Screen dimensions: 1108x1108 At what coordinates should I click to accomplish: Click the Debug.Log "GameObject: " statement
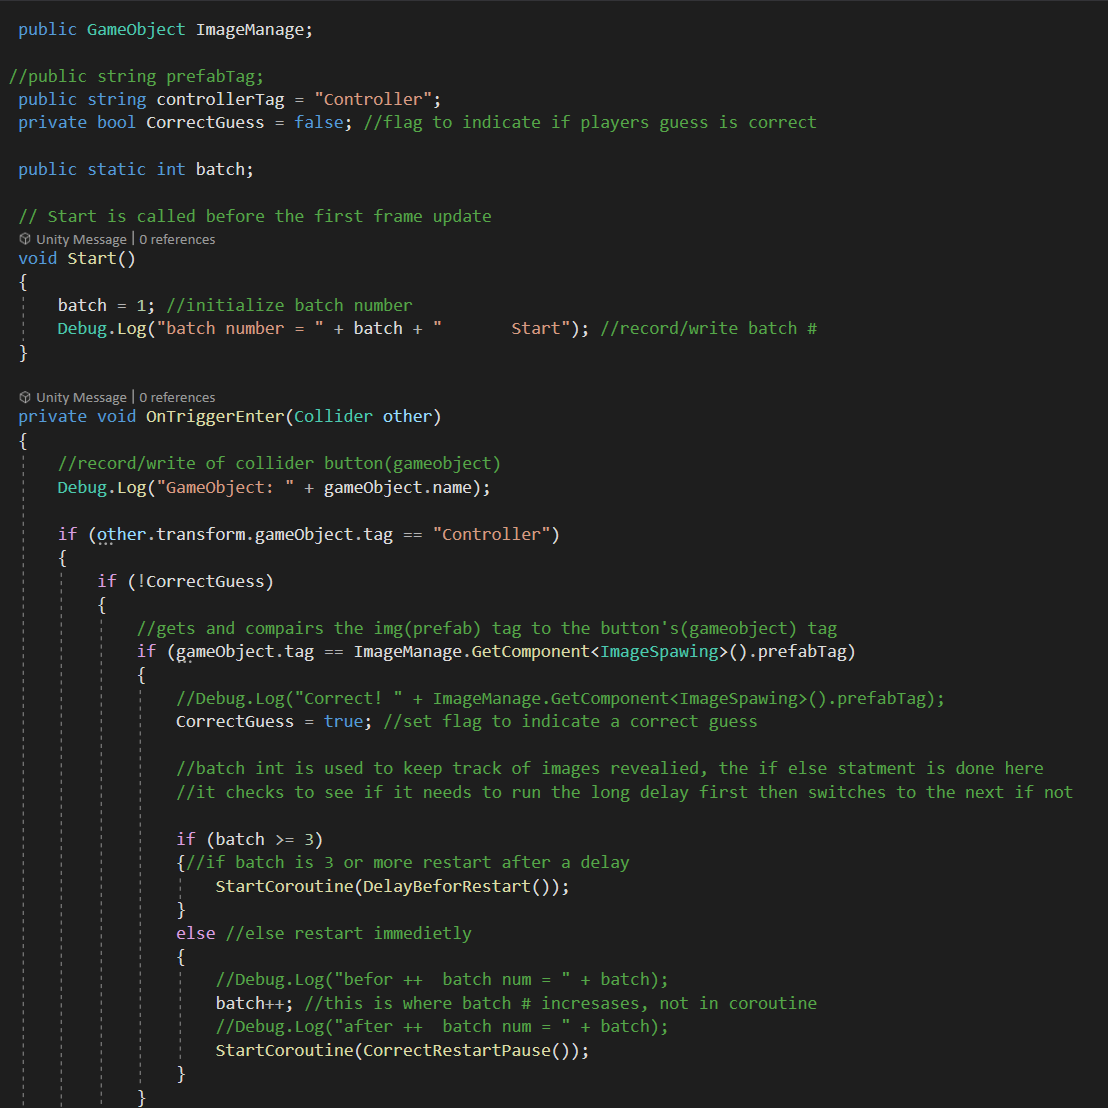click(274, 488)
